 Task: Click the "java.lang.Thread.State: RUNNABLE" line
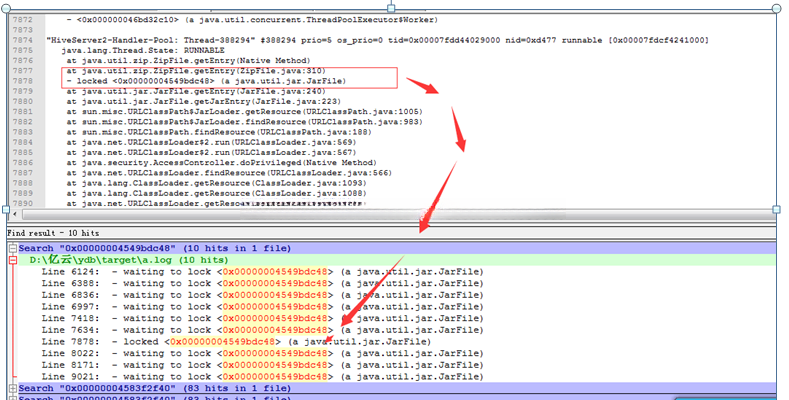pyautogui.click(x=143, y=50)
